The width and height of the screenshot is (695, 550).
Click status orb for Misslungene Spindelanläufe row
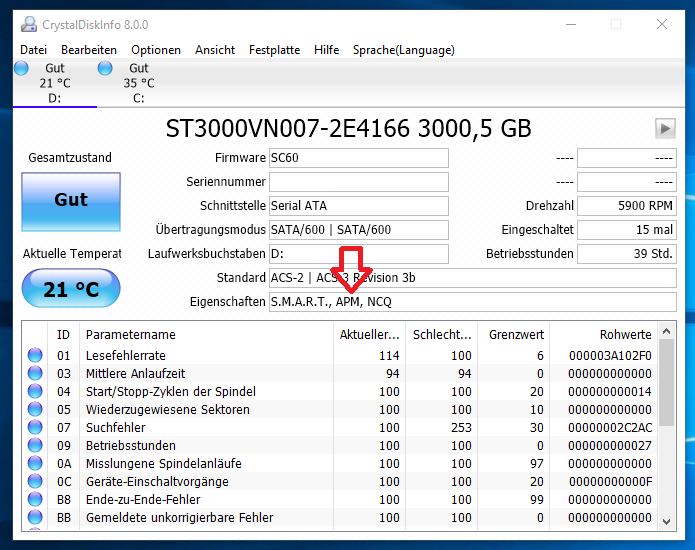click(x=35, y=463)
